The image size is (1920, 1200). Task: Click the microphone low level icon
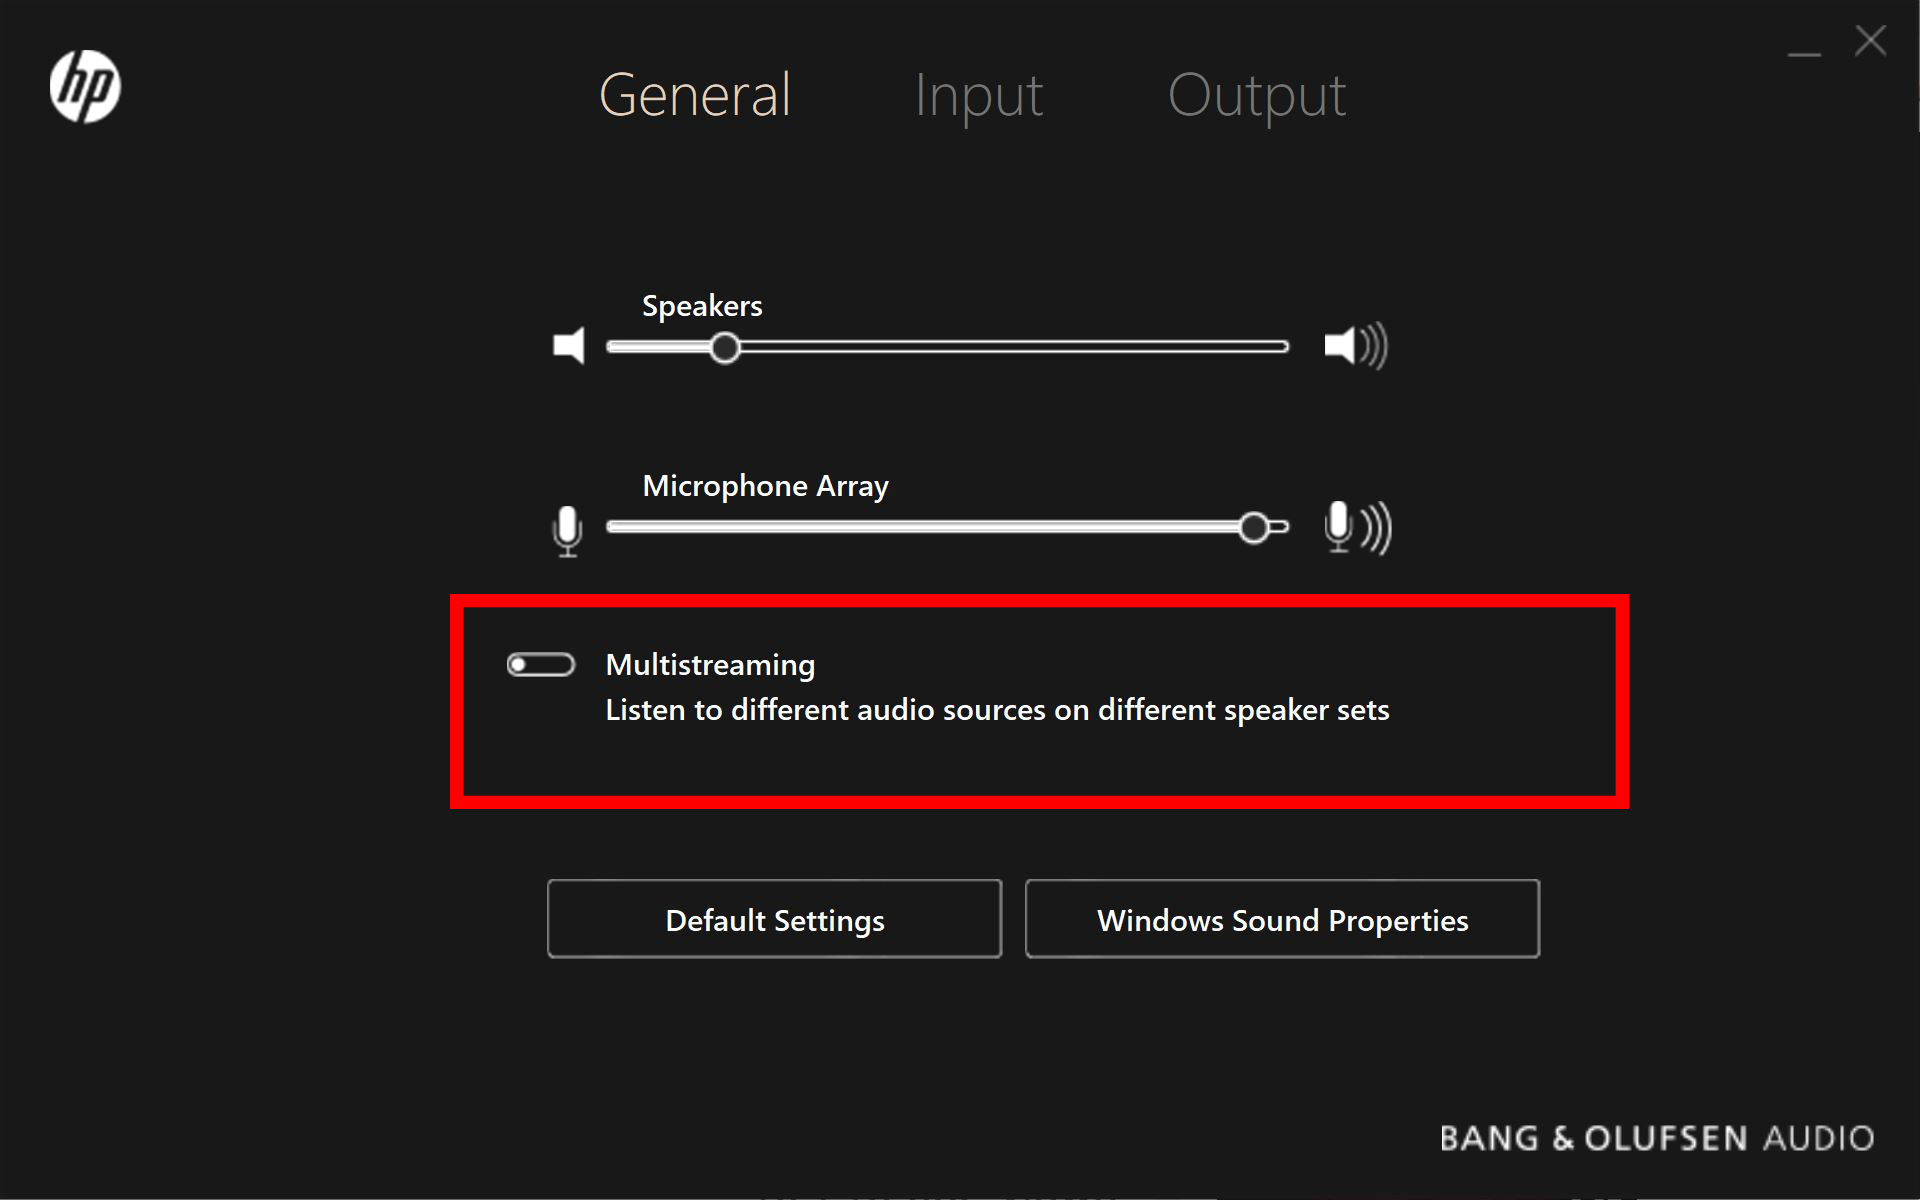567,529
